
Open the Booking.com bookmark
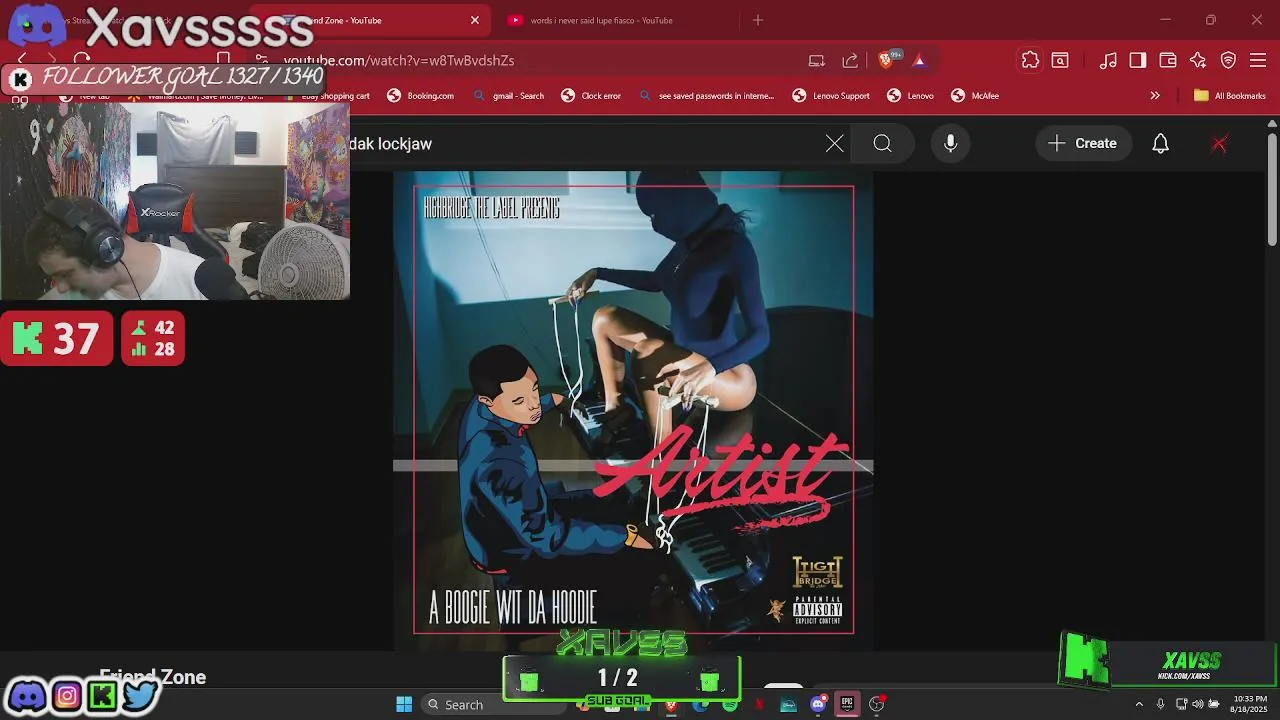tap(421, 96)
